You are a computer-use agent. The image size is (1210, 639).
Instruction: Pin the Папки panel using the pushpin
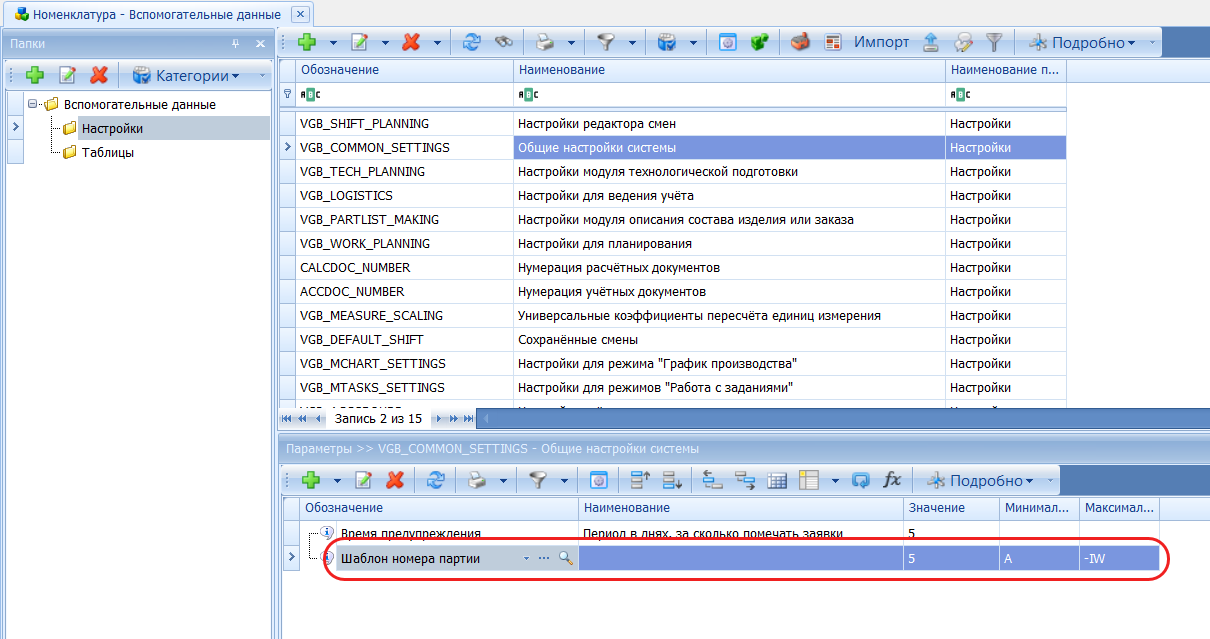[236, 44]
